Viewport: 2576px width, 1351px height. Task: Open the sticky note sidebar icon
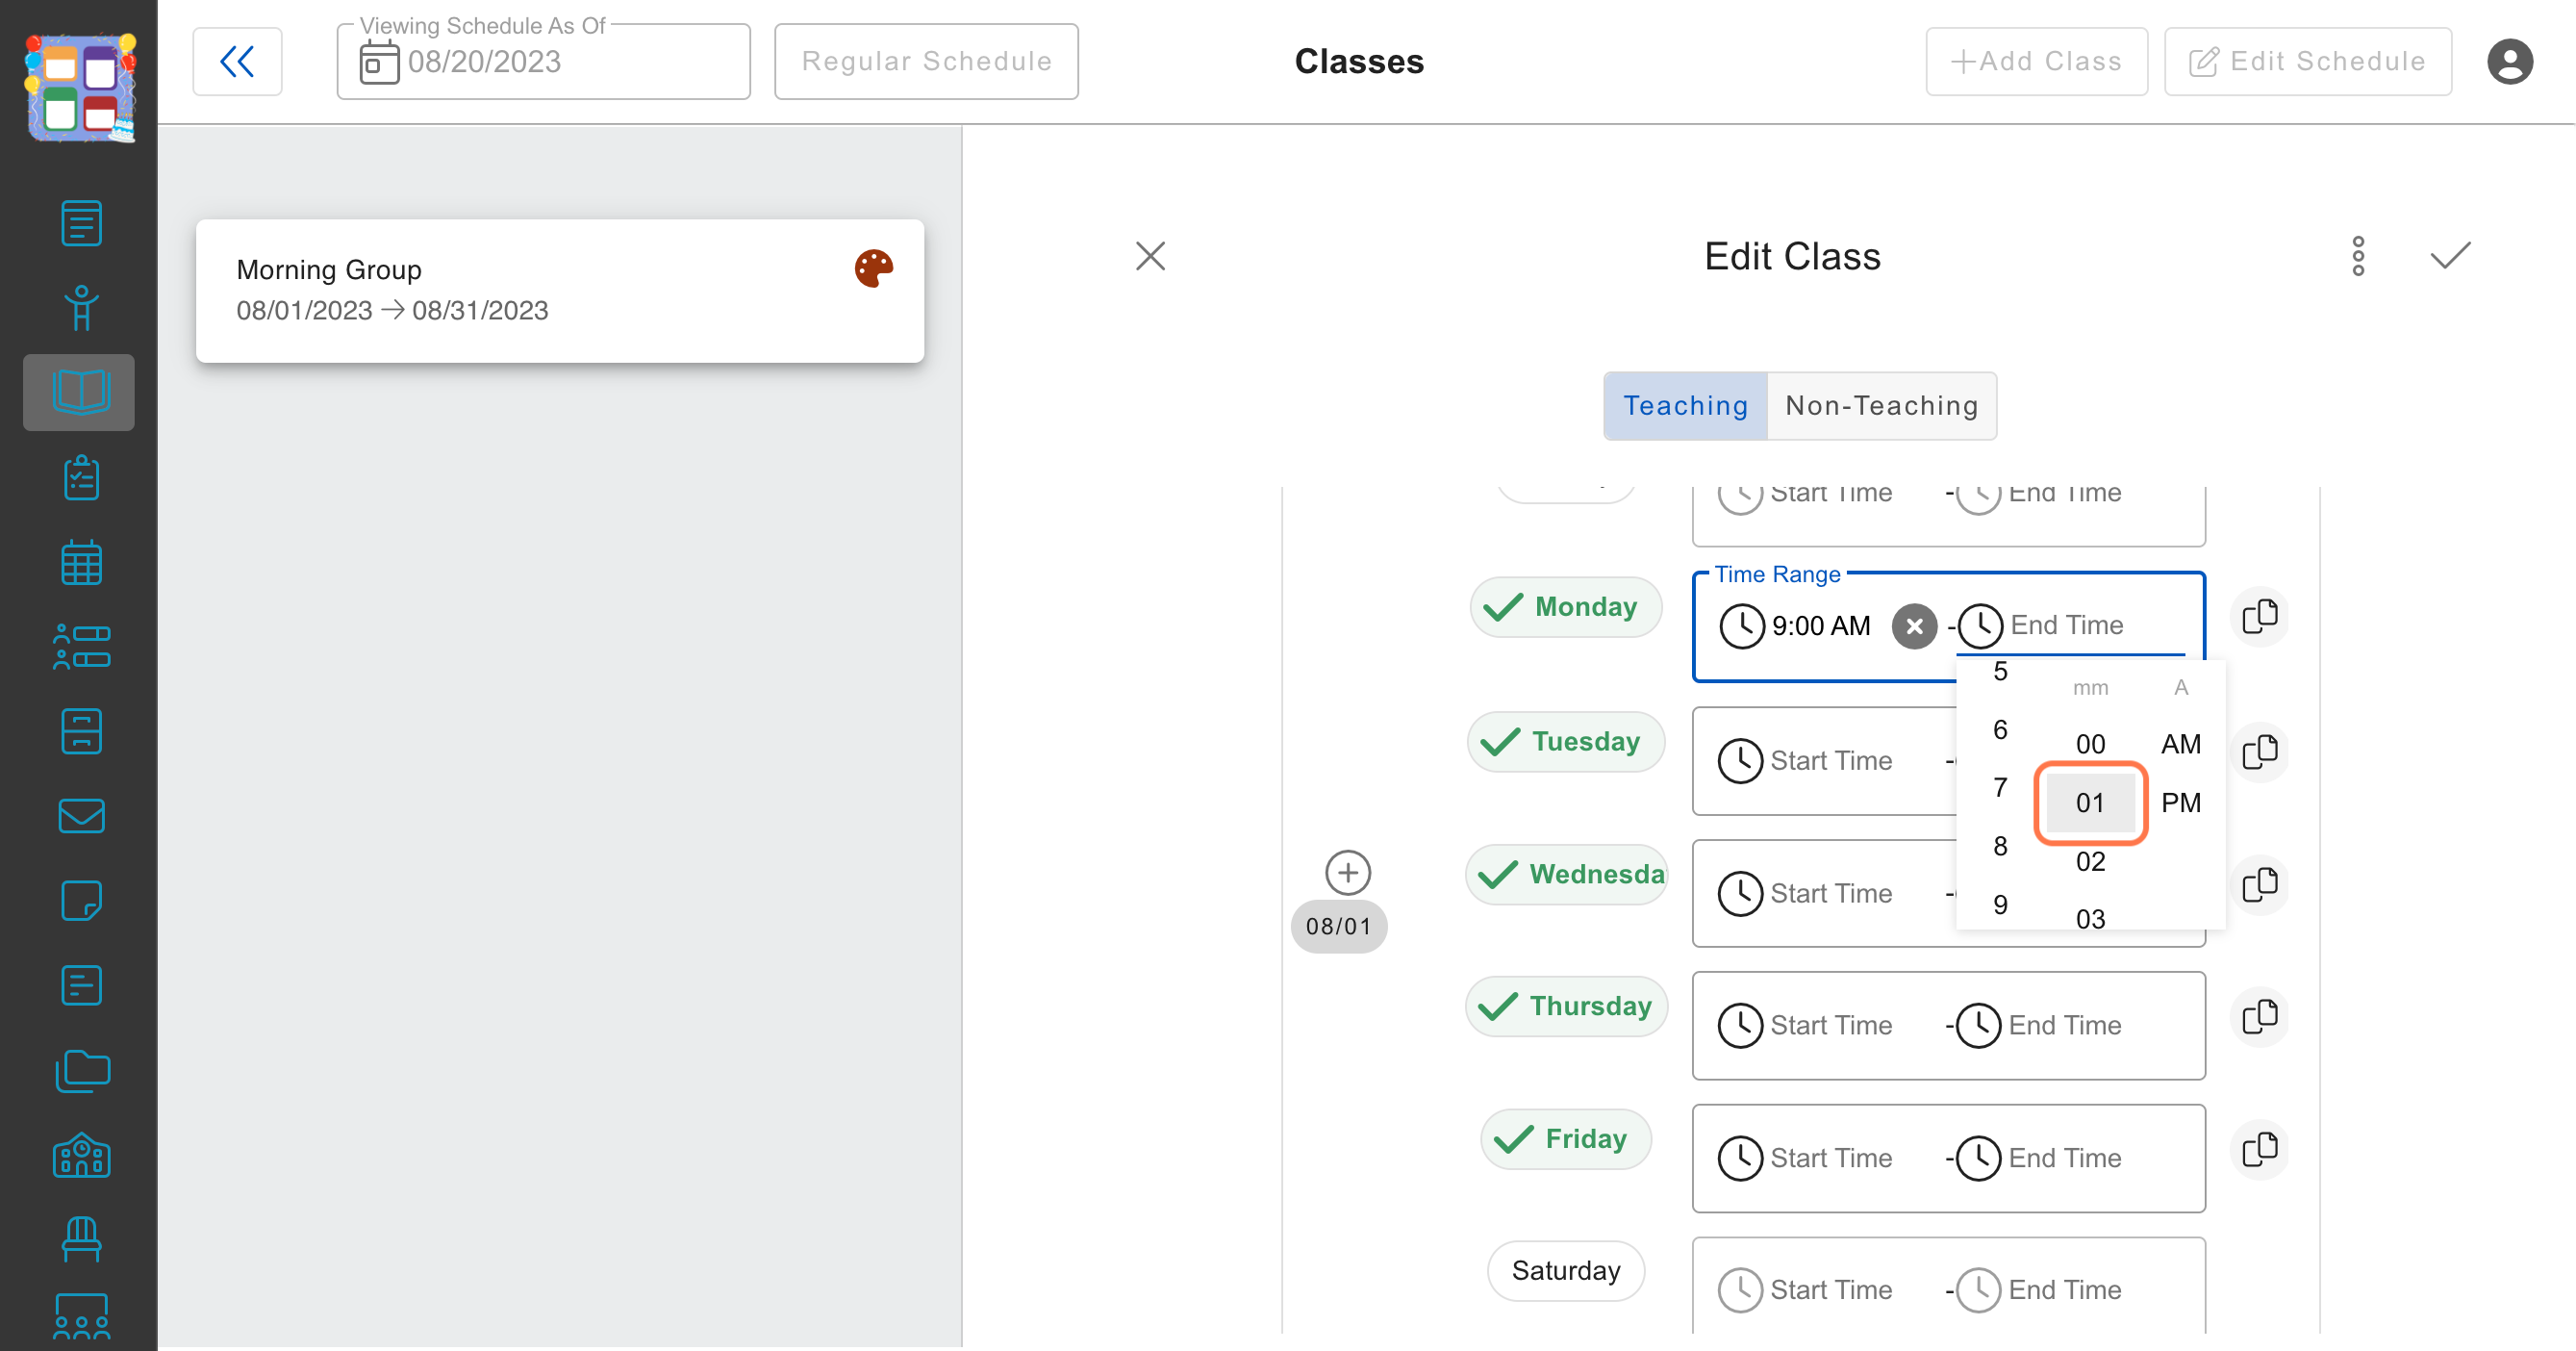[x=81, y=901]
